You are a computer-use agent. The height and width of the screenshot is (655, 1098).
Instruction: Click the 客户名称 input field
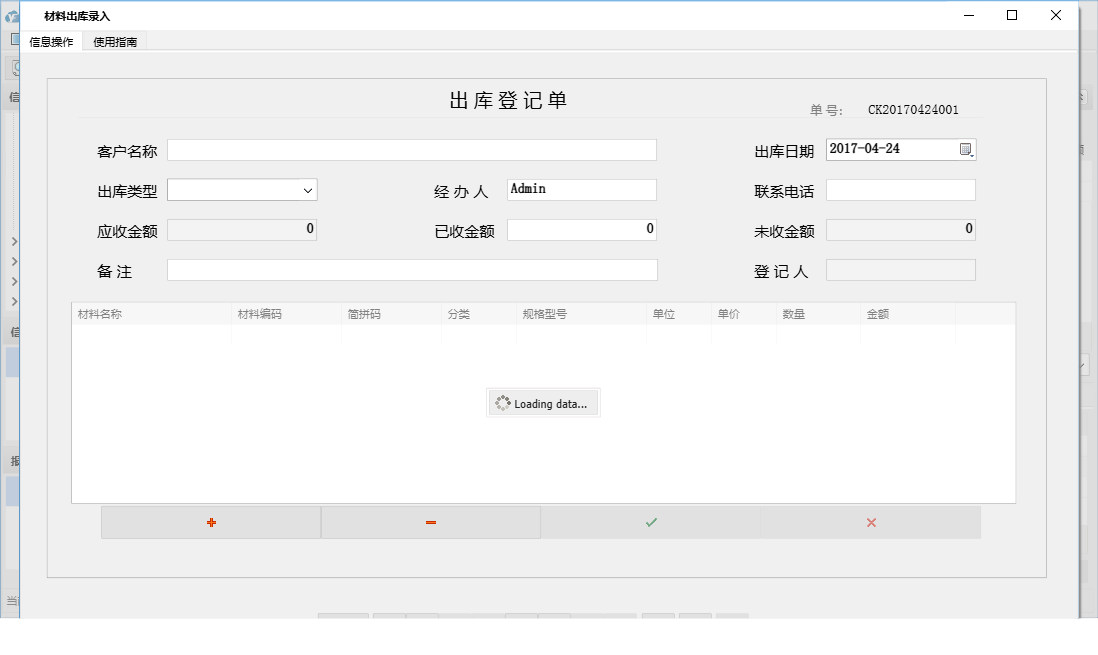(412, 149)
